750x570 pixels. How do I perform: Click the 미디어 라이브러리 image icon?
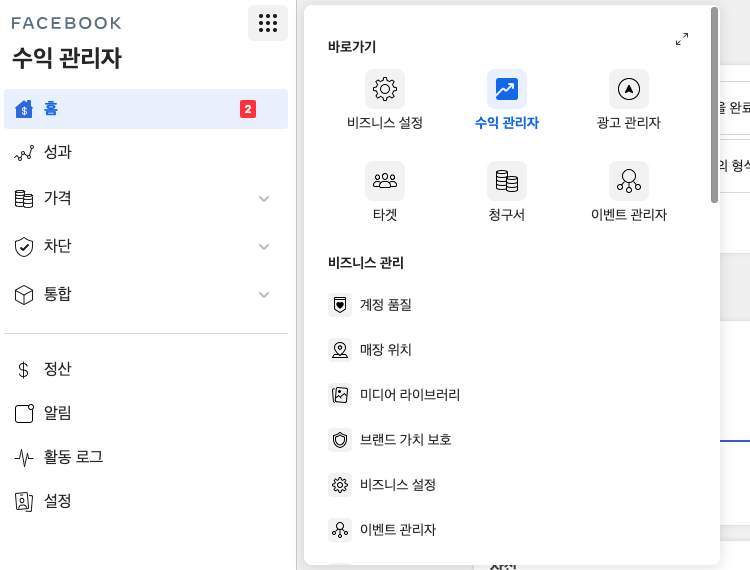pos(340,395)
